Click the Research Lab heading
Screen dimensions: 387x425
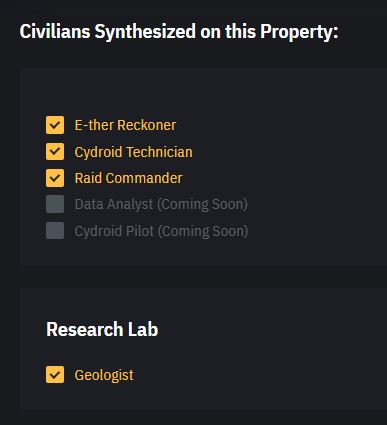(102, 329)
